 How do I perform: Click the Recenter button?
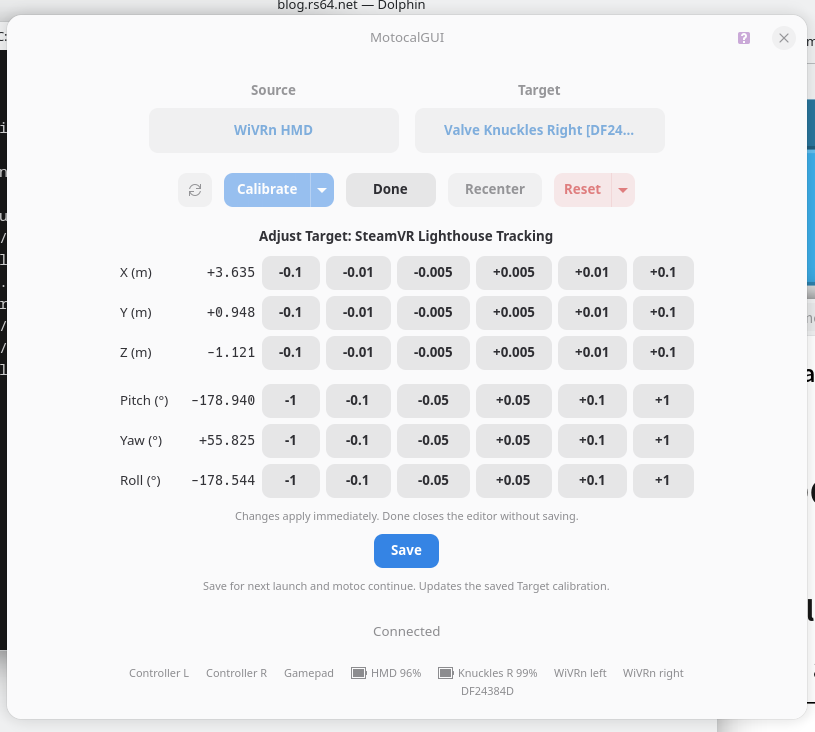pos(495,190)
